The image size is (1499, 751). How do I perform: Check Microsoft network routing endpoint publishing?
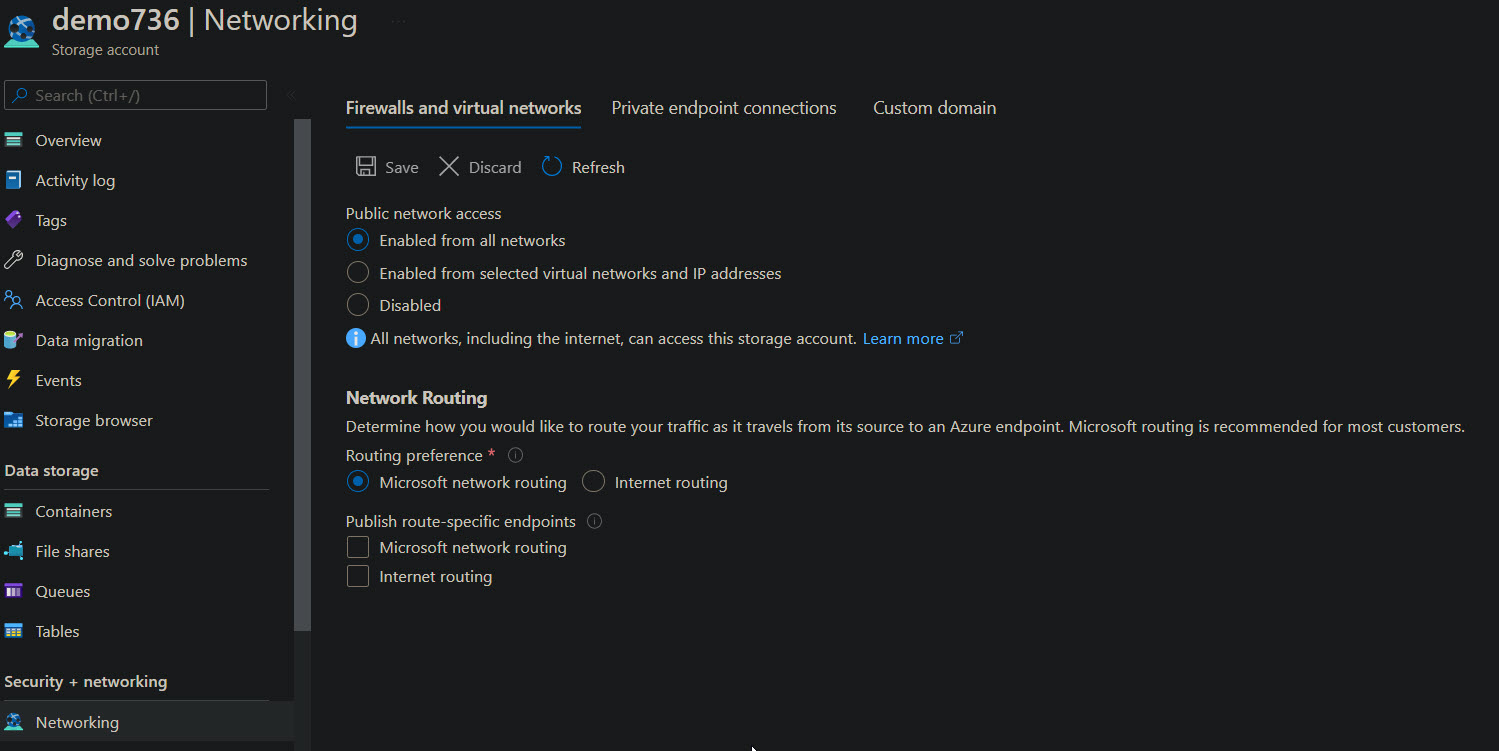click(x=358, y=547)
